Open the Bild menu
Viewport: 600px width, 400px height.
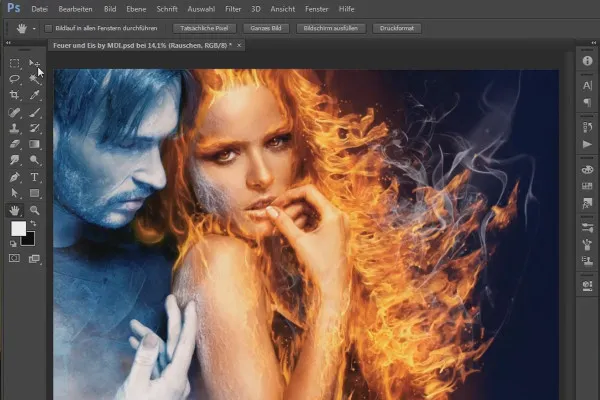coord(110,9)
